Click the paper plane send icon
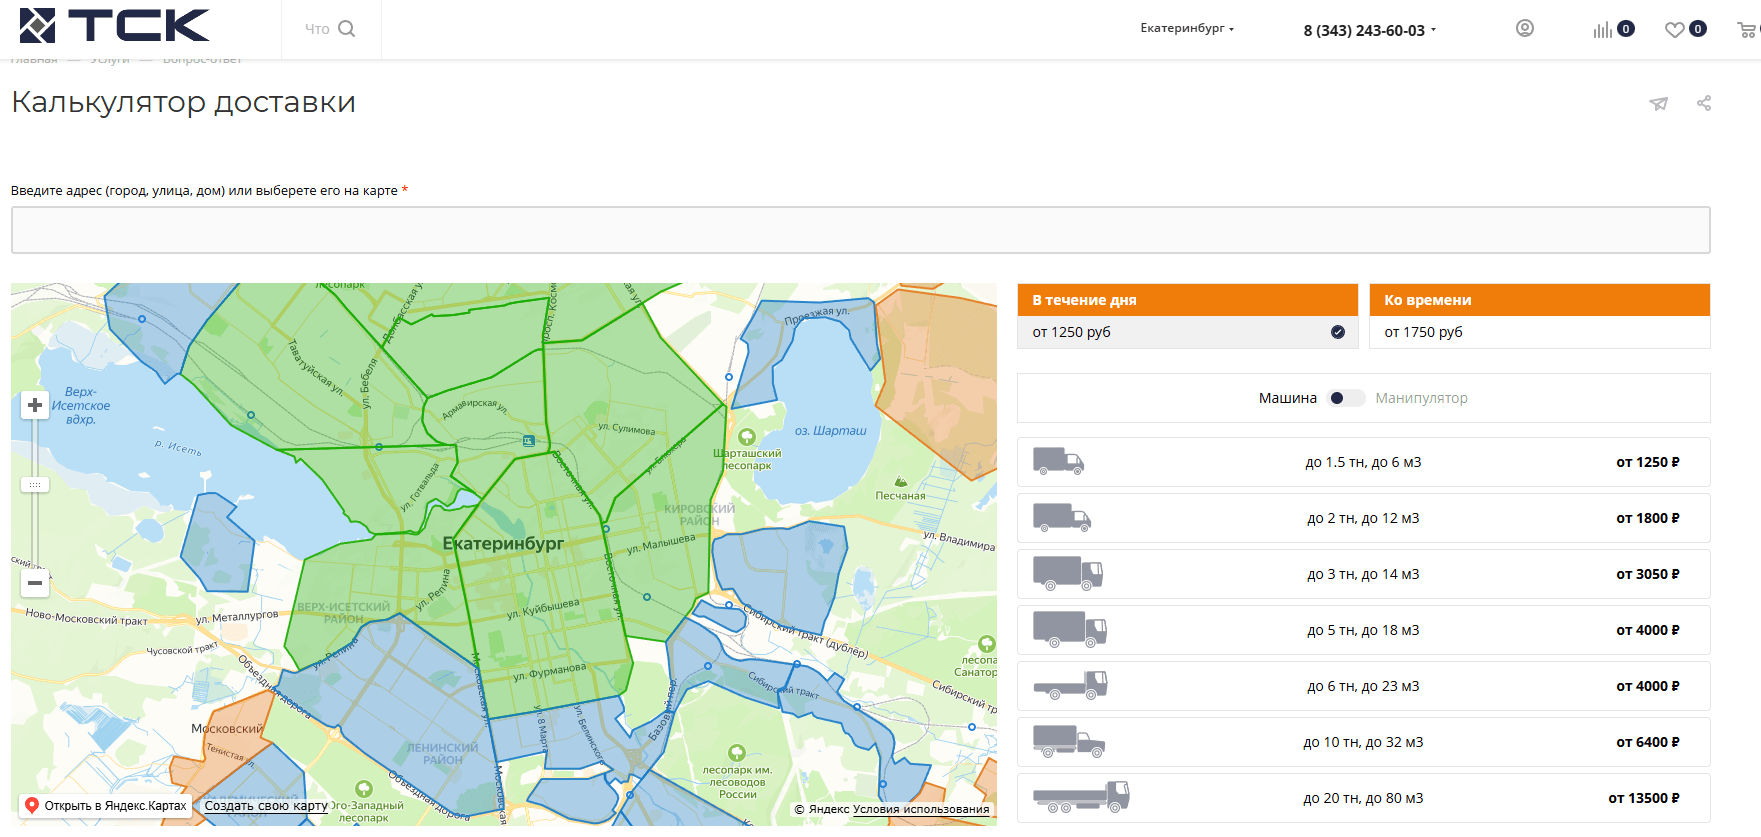The width and height of the screenshot is (1761, 837). tap(1659, 103)
